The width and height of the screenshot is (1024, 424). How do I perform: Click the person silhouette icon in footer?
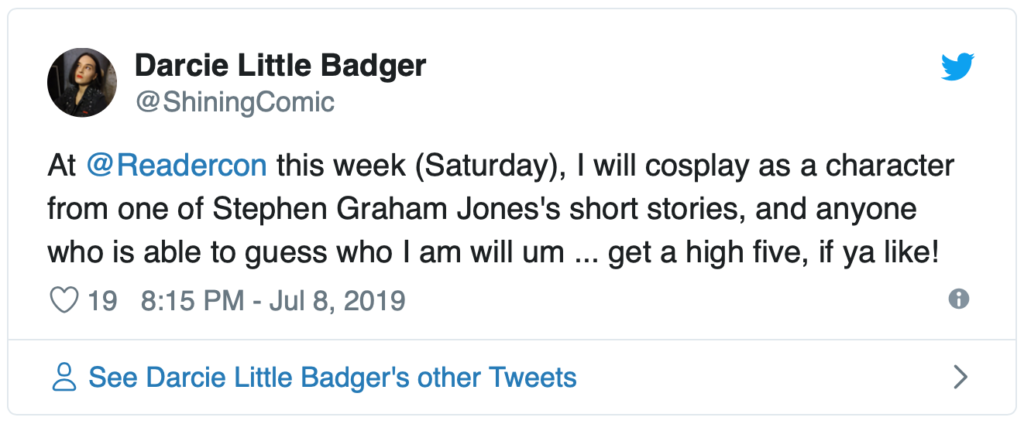point(65,377)
